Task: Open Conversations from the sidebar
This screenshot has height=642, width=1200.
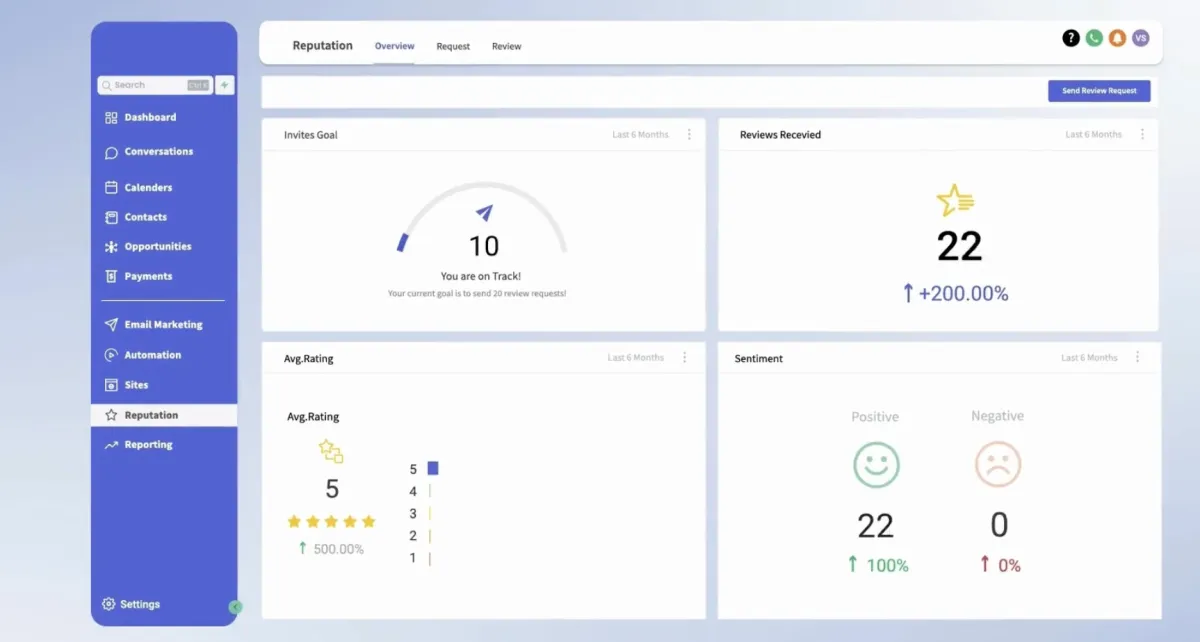Action: 158,152
